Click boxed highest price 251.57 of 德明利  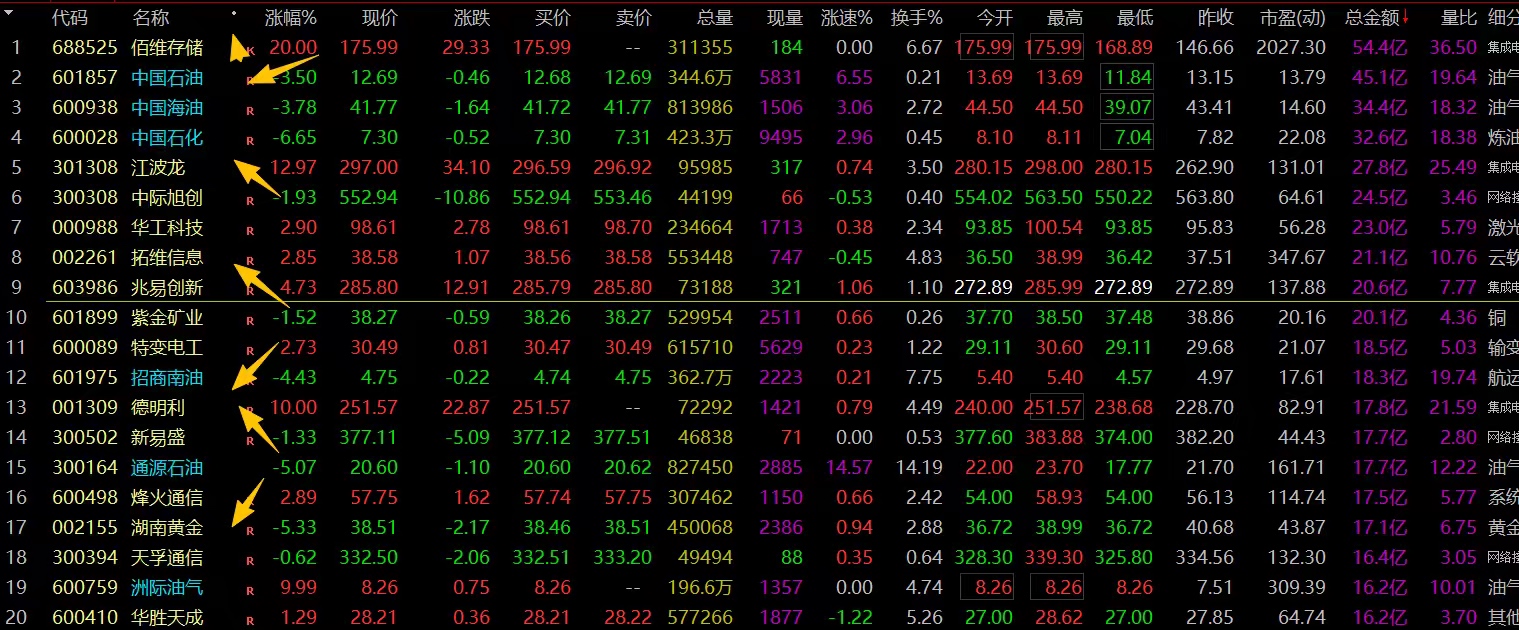click(1056, 408)
